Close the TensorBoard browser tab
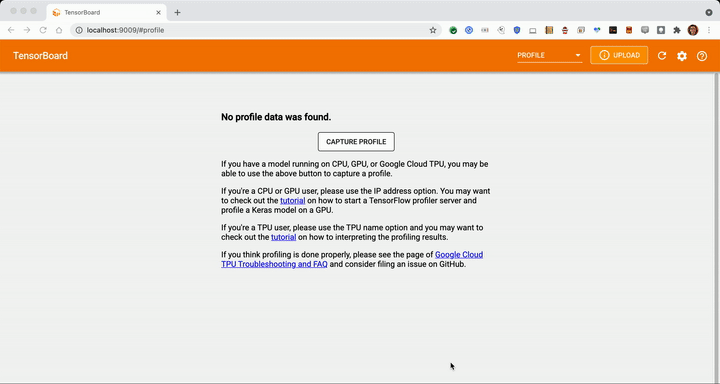Image resolution: width=720 pixels, height=384 pixels. click(x=158, y=12)
